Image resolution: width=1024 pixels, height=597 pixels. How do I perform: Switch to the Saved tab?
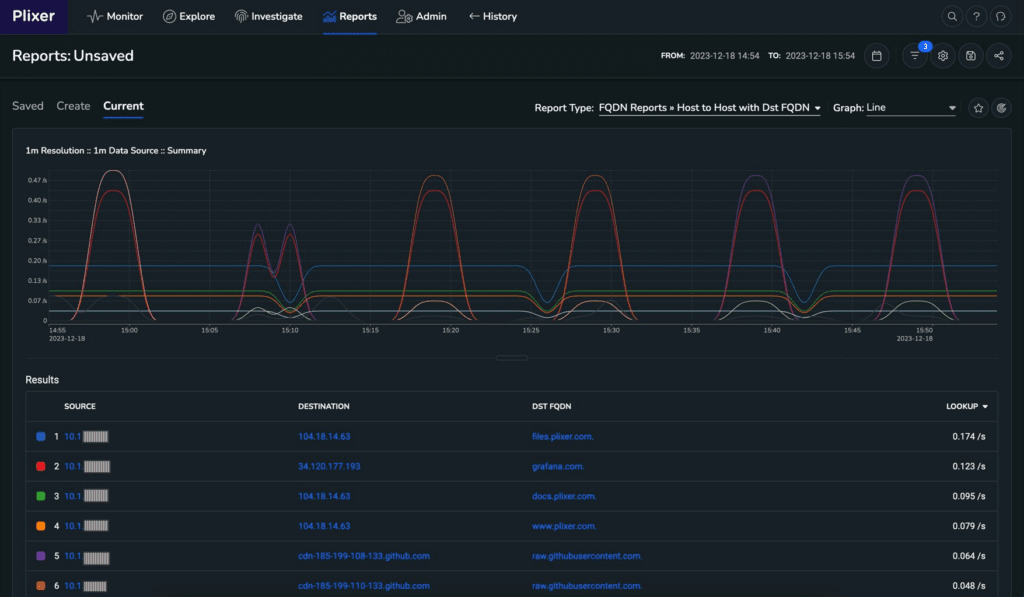point(28,106)
